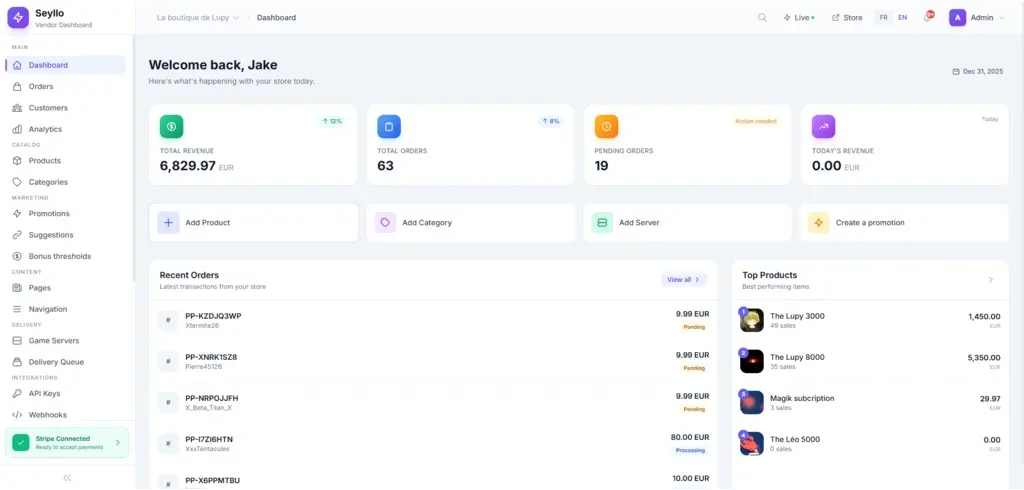Toggle the Live mode indicator
This screenshot has width=1024, height=490.
point(799,18)
